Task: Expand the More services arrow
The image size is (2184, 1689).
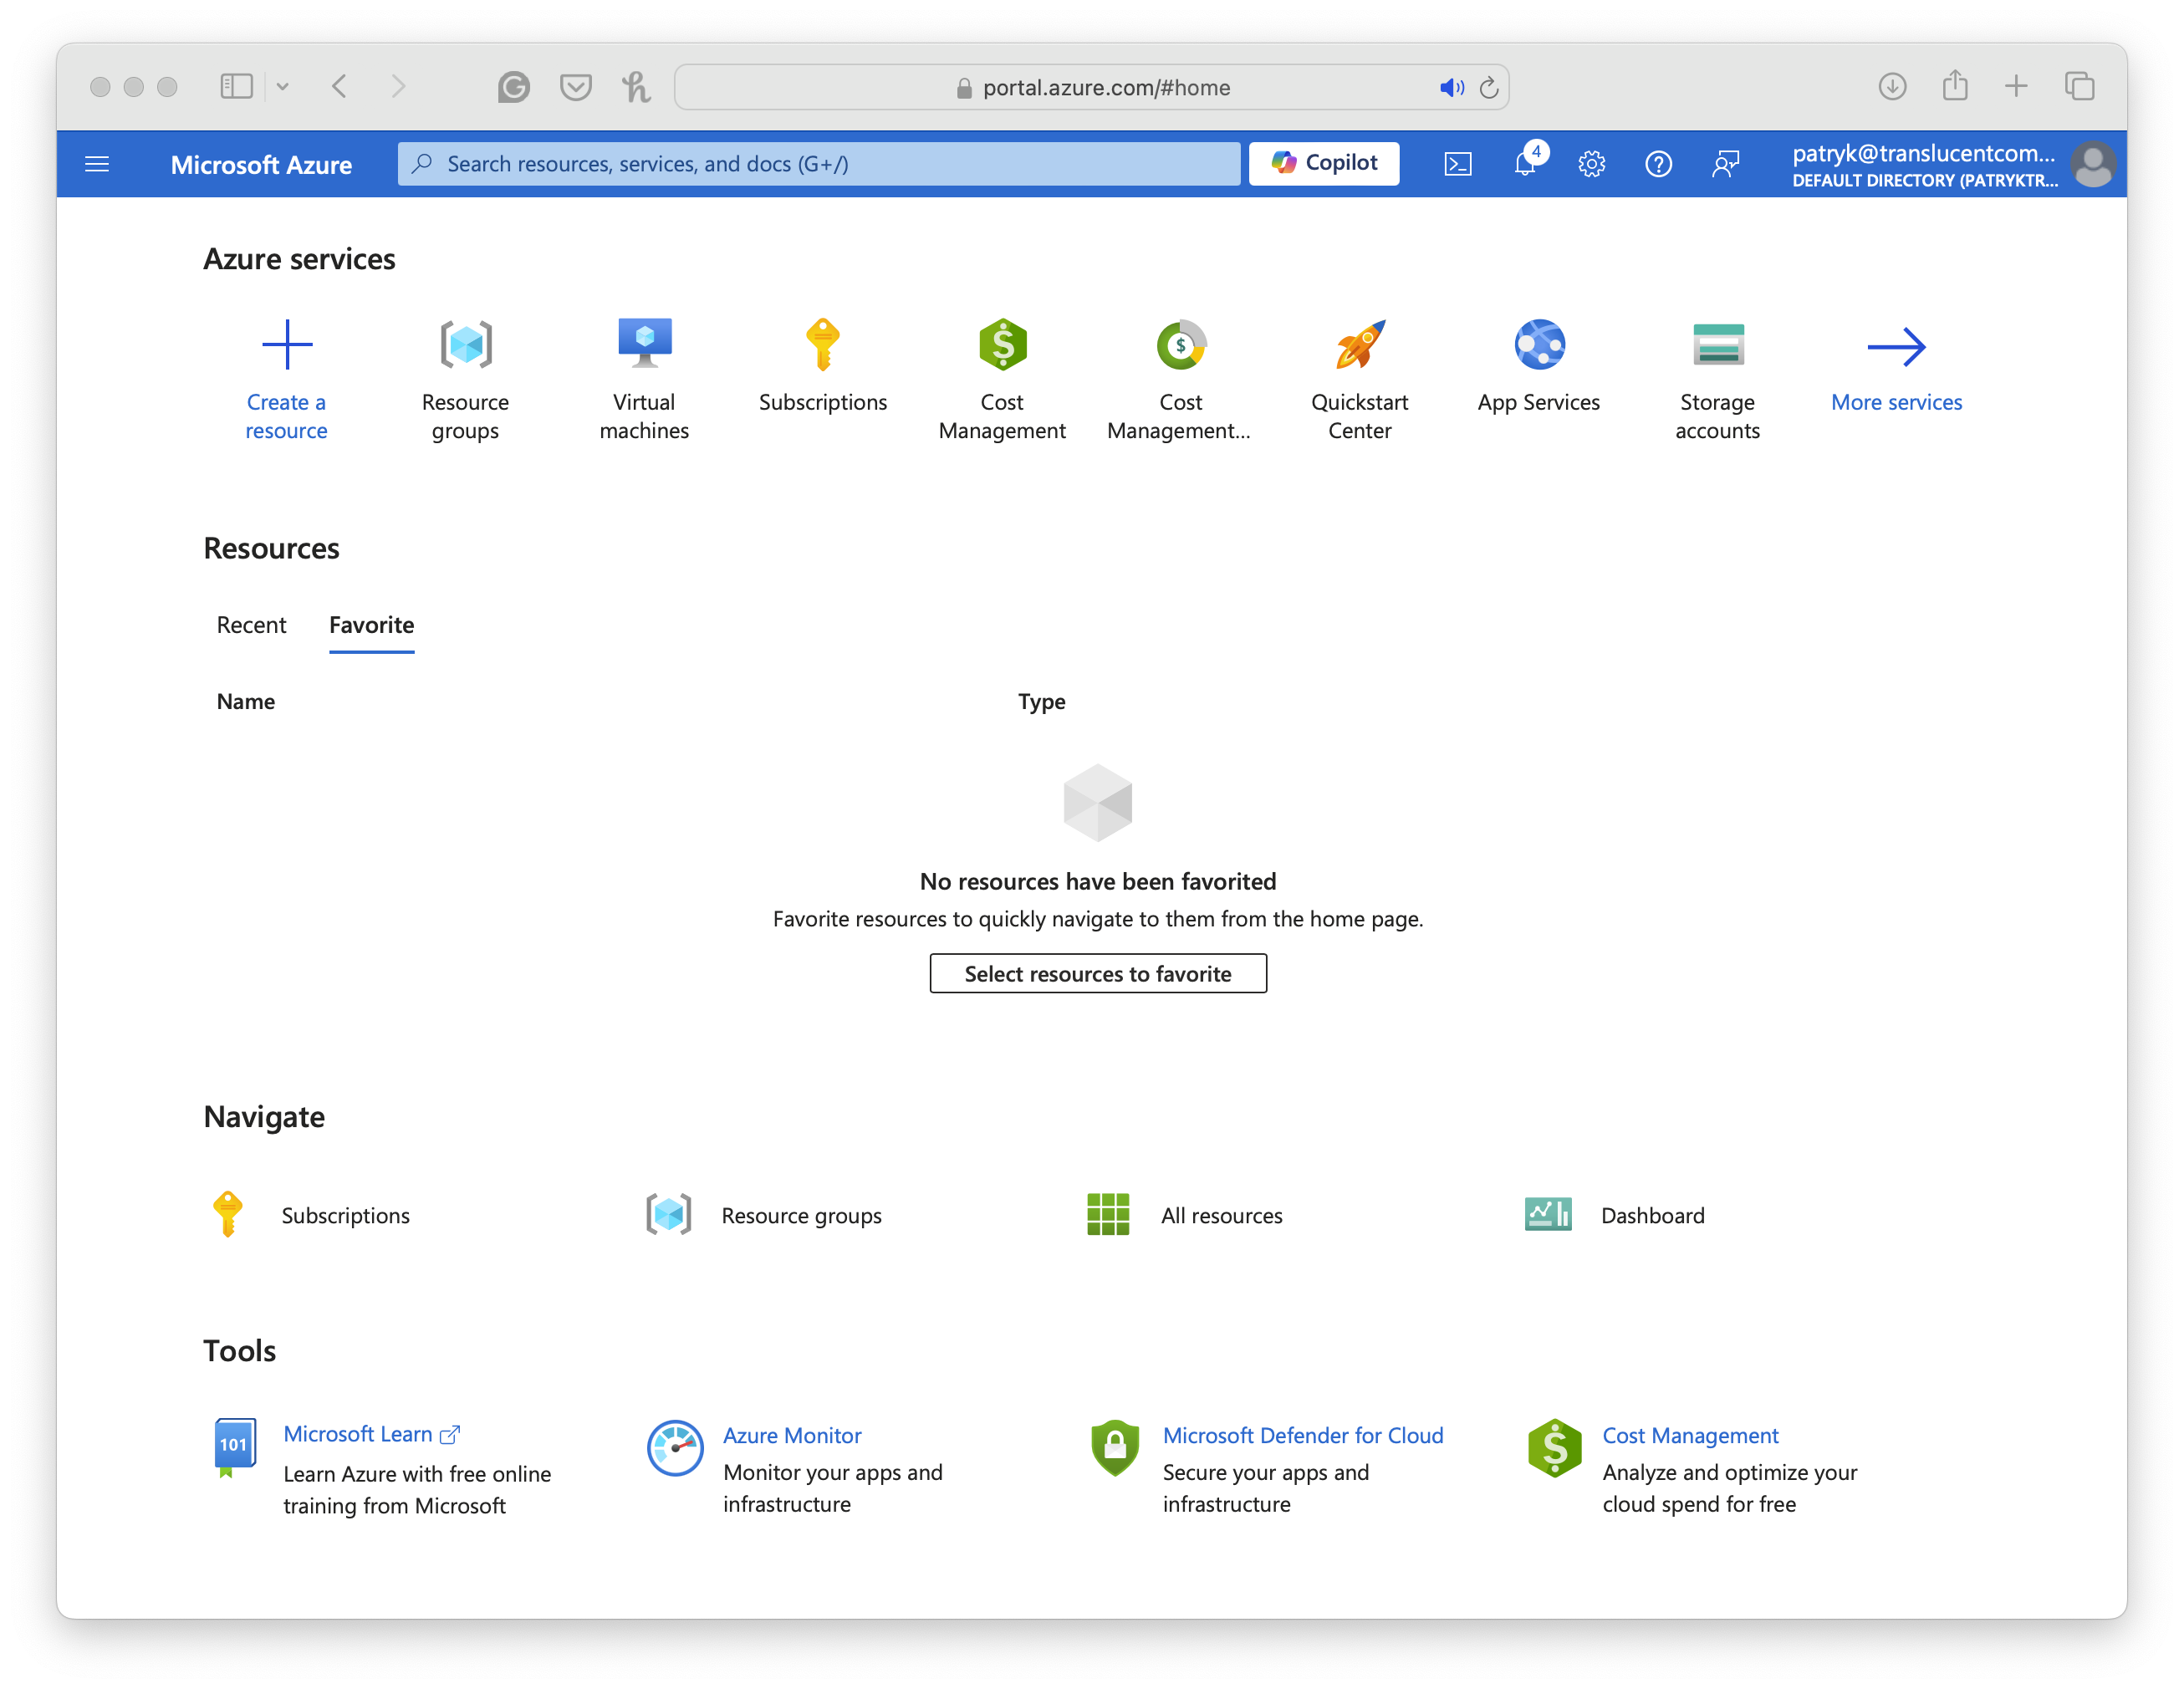Action: pyautogui.click(x=1896, y=347)
